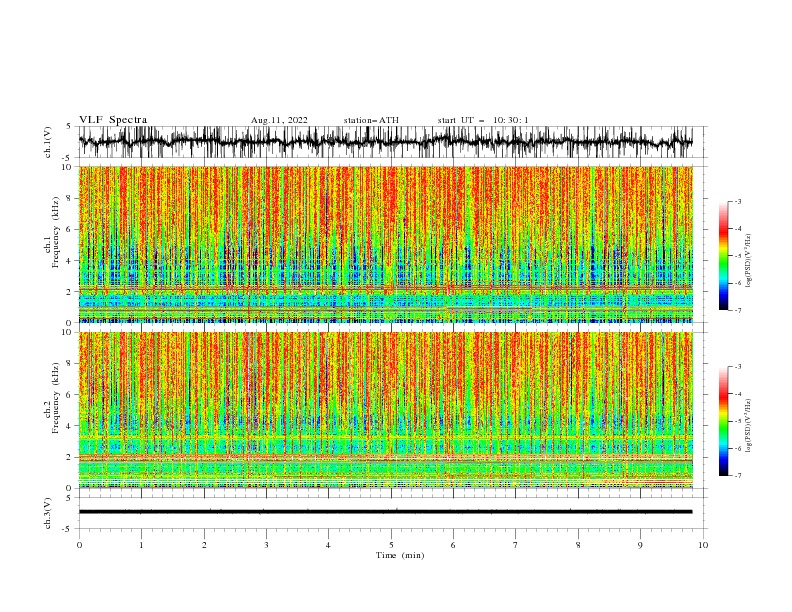This screenshot has width=792, height=612.
Task: Click the "ch.1(V)" waveform axis label
Action: pos(48,142)
